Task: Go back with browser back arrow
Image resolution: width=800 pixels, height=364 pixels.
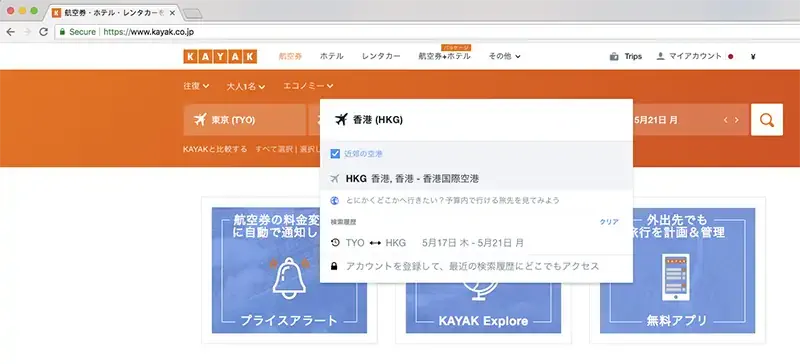Action: coord(11,32)
